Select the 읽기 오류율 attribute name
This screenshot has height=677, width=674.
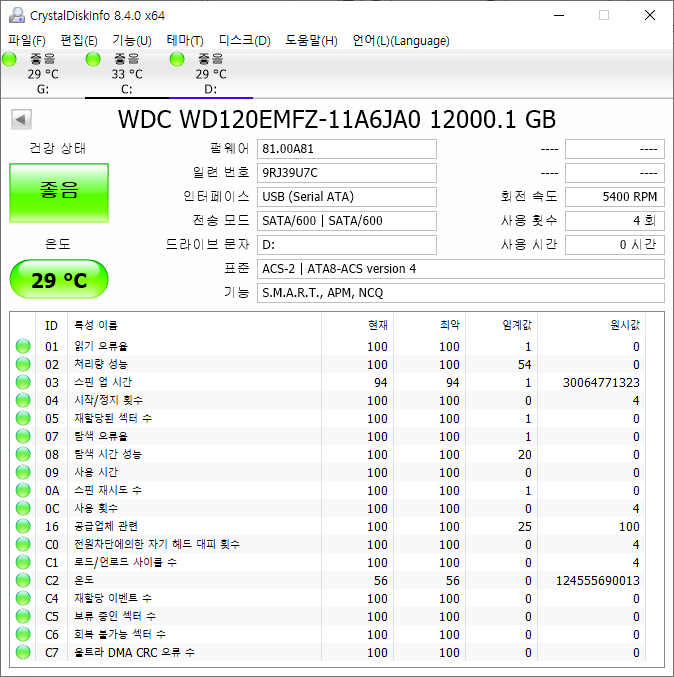(x=101, y=346)
